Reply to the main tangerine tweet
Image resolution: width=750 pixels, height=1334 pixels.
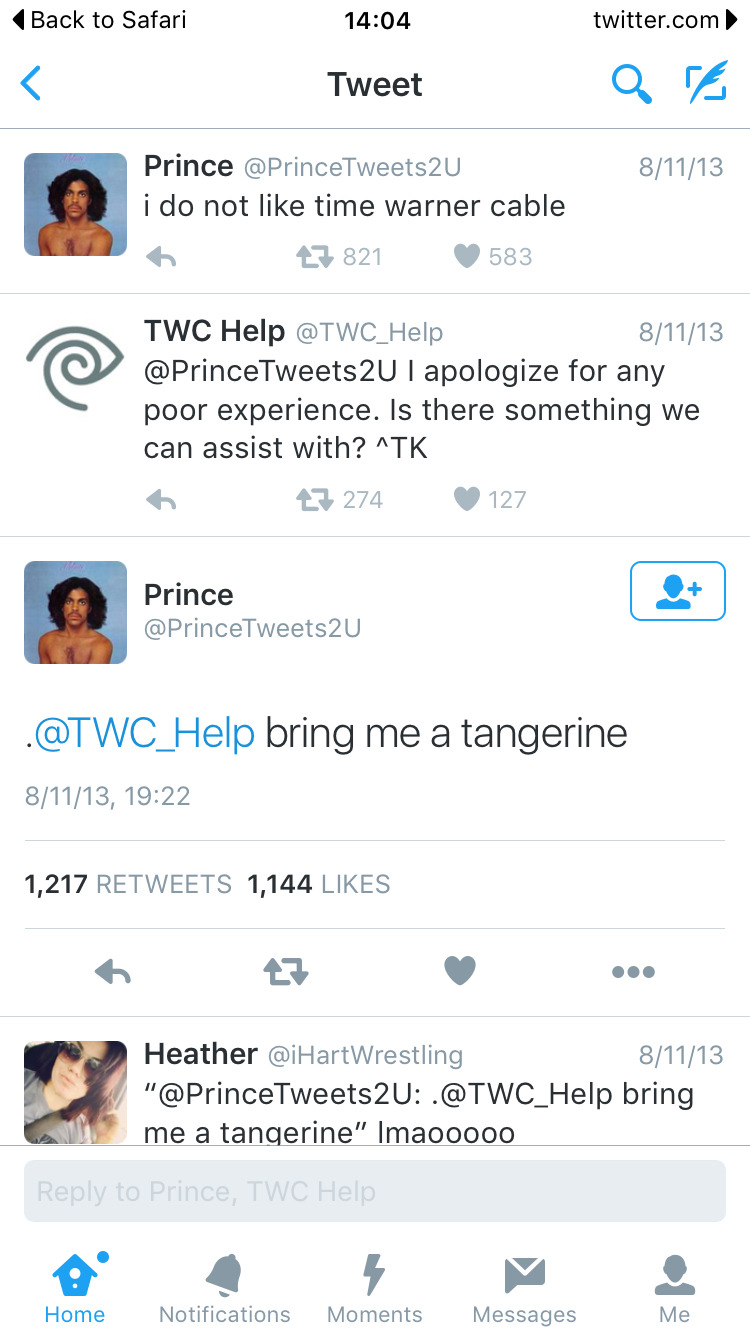pyautogui.click(x=112, y=971)
